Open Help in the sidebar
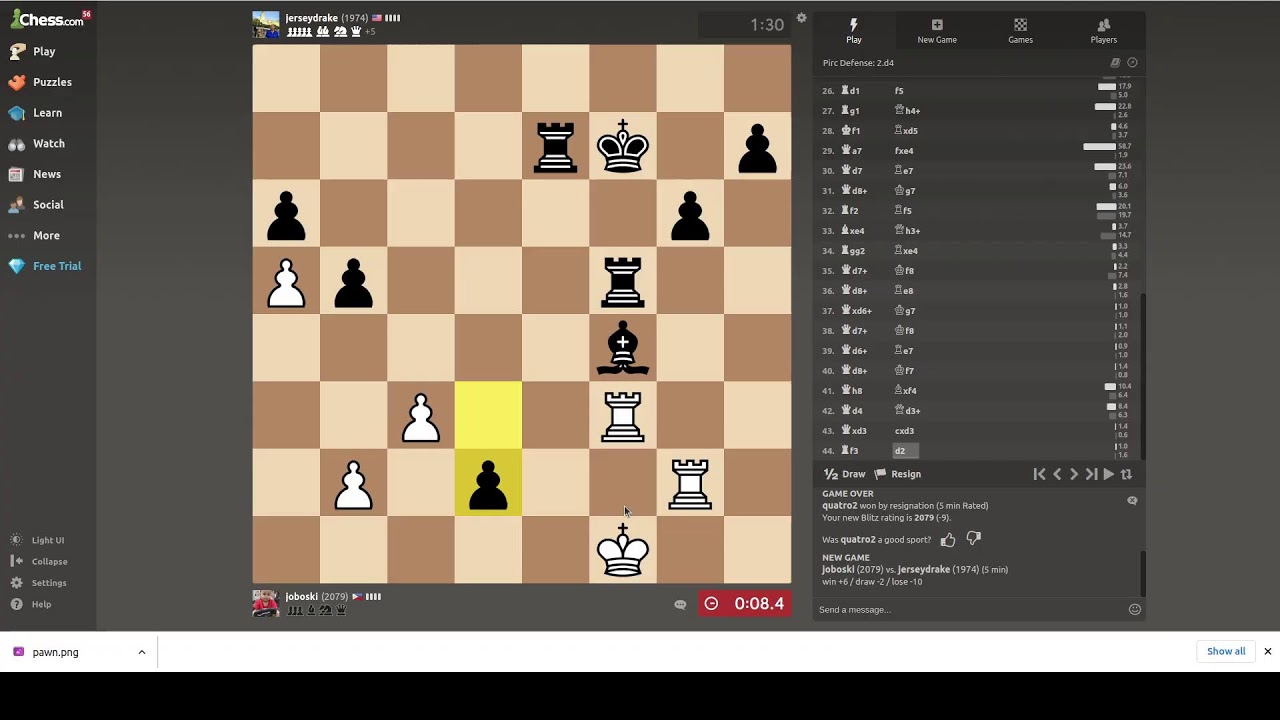This screenshot has width=1280, height=720. (31, 604)
